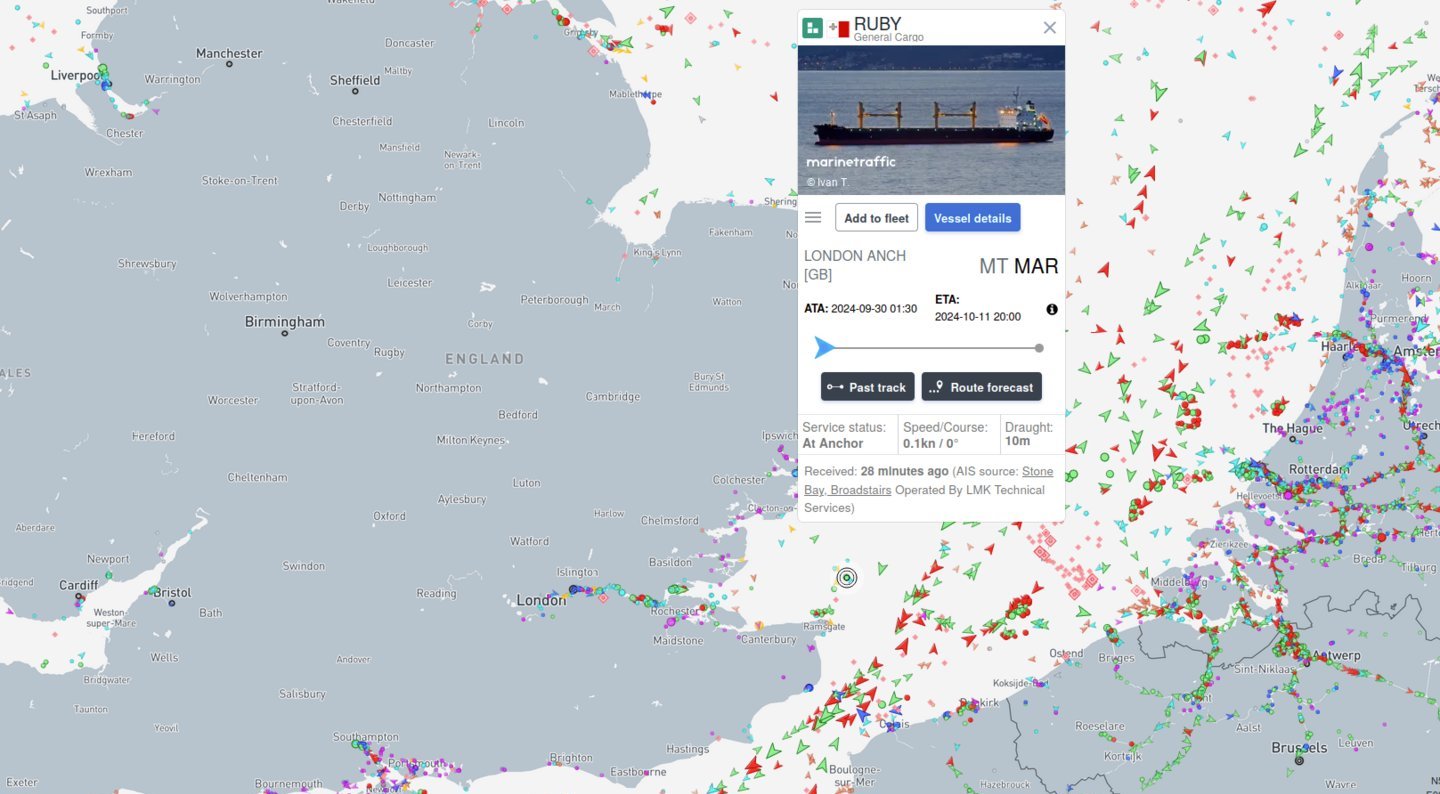1440x794 pixels.
Task: Open the RUBY ship photo
Action: [x=931, y=120]
